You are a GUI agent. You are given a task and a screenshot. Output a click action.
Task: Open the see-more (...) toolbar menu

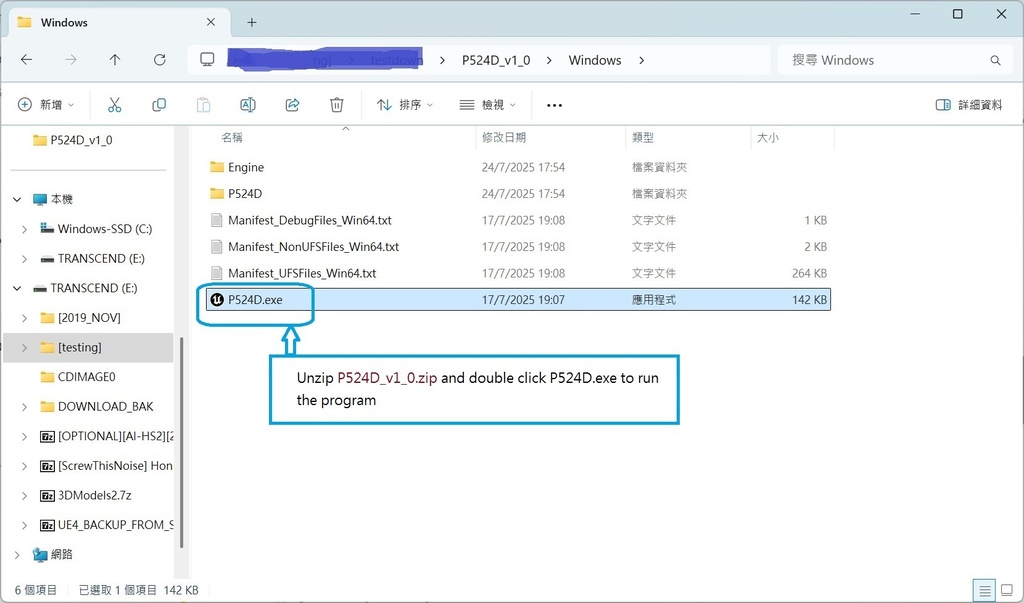pyautogui.click(x=554, y=104)
